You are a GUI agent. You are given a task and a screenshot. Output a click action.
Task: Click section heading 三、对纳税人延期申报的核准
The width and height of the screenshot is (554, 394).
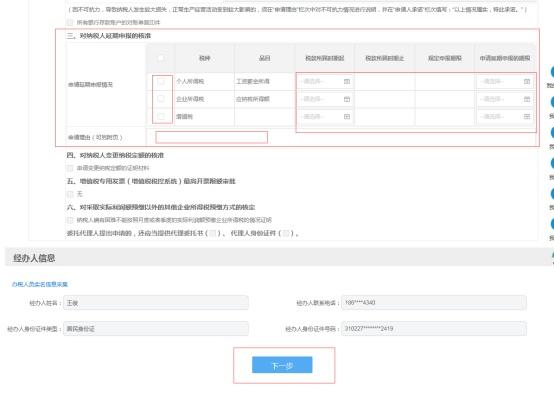(109, 36)
